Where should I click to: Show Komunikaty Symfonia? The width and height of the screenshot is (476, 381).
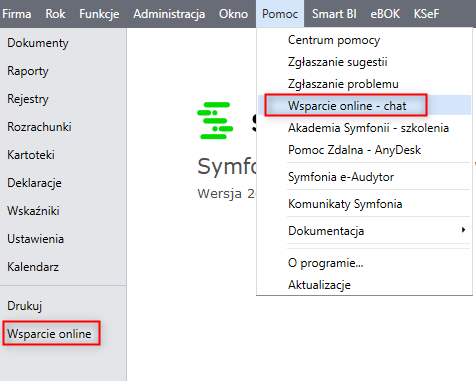pyautogui.click(x=345, y=204)
